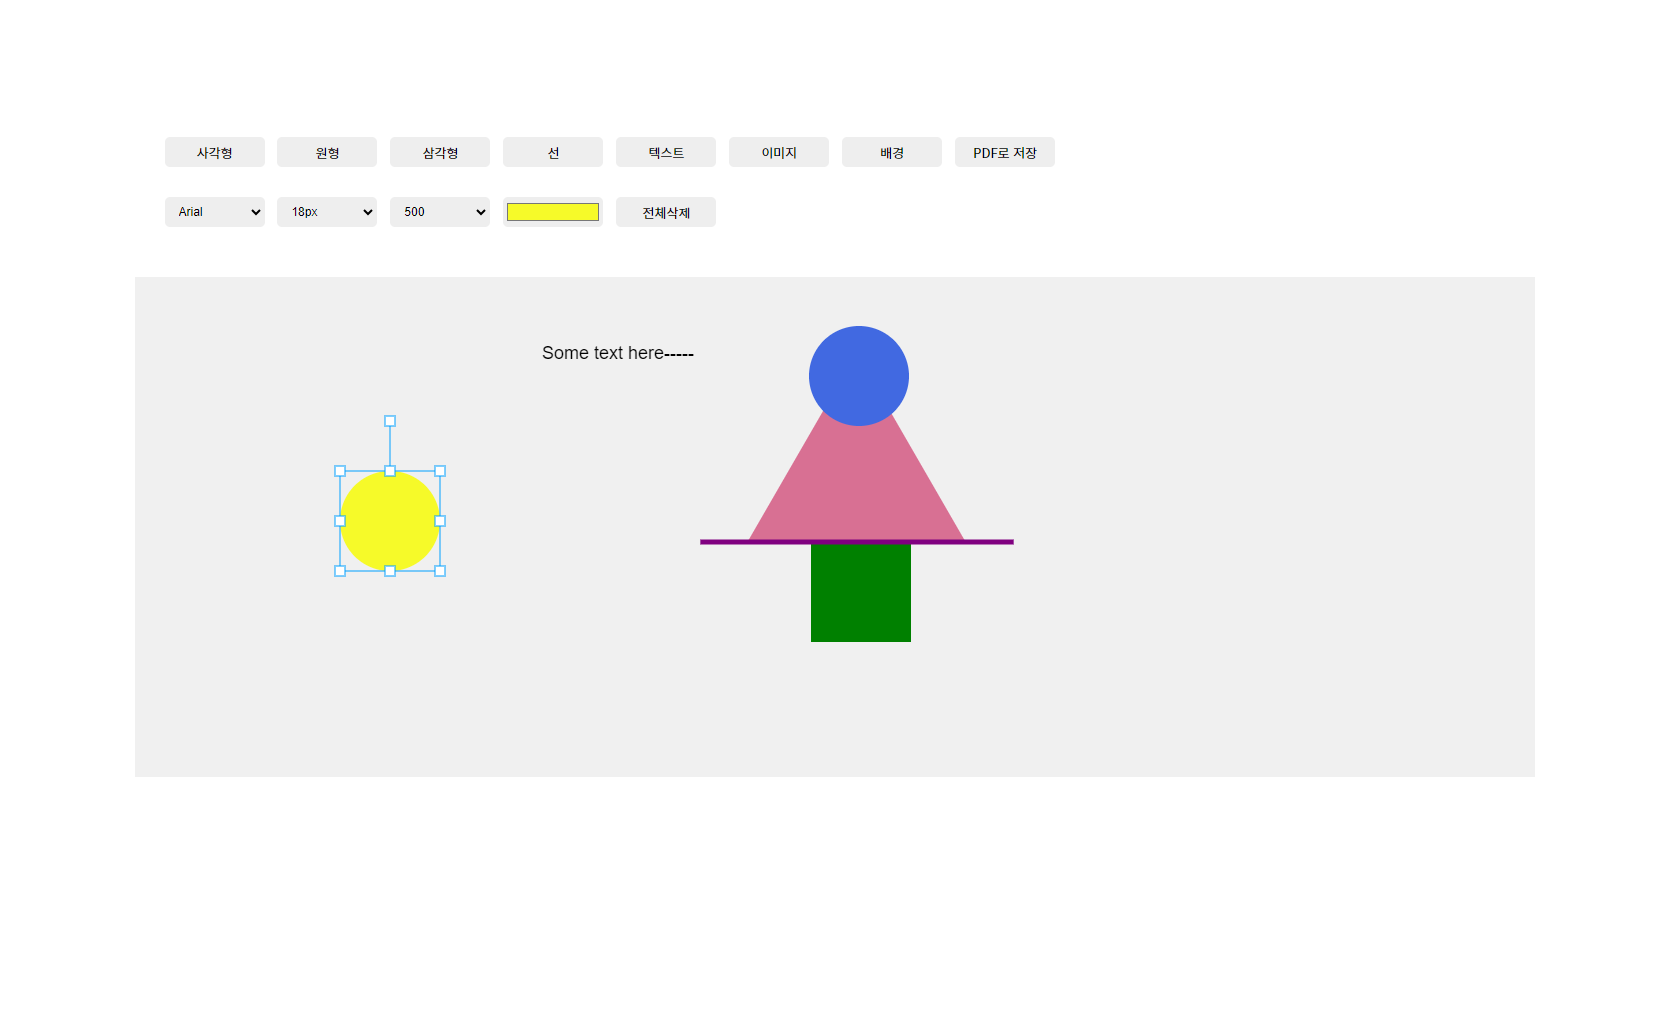Save canvas with PDF로 저장
The image size is (1669, 1010).
point(1005,152)
